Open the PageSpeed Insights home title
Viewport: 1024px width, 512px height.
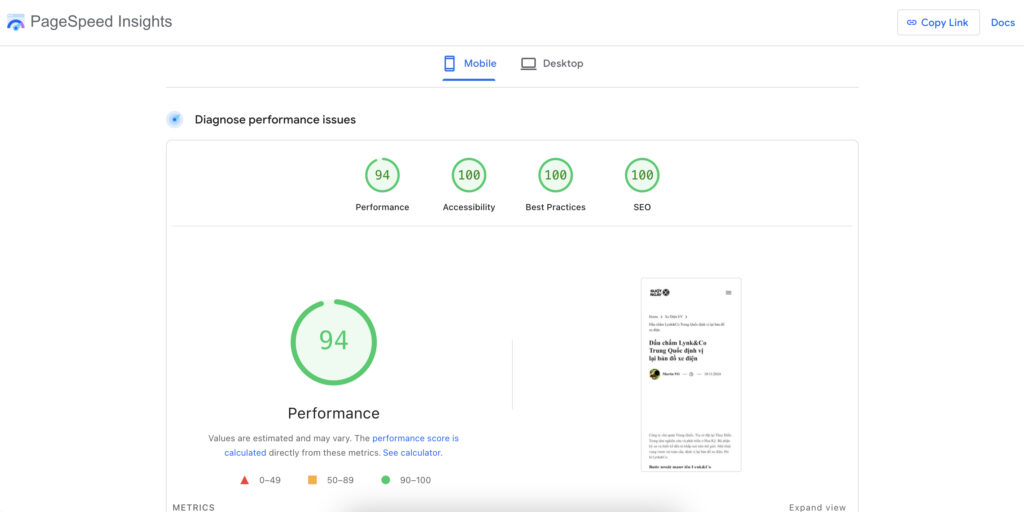click(101, 22)
